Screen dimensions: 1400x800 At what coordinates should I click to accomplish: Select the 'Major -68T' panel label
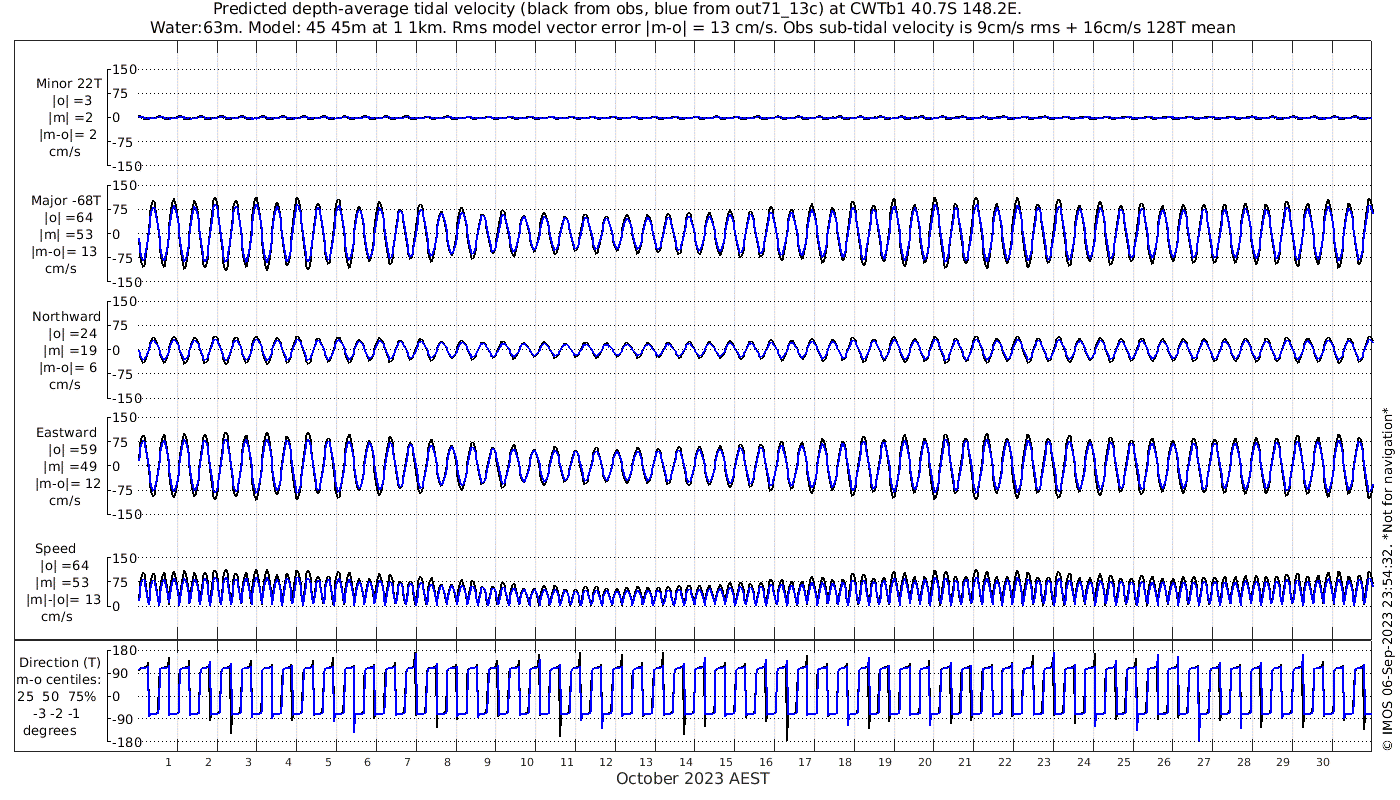tap(66, 200)
